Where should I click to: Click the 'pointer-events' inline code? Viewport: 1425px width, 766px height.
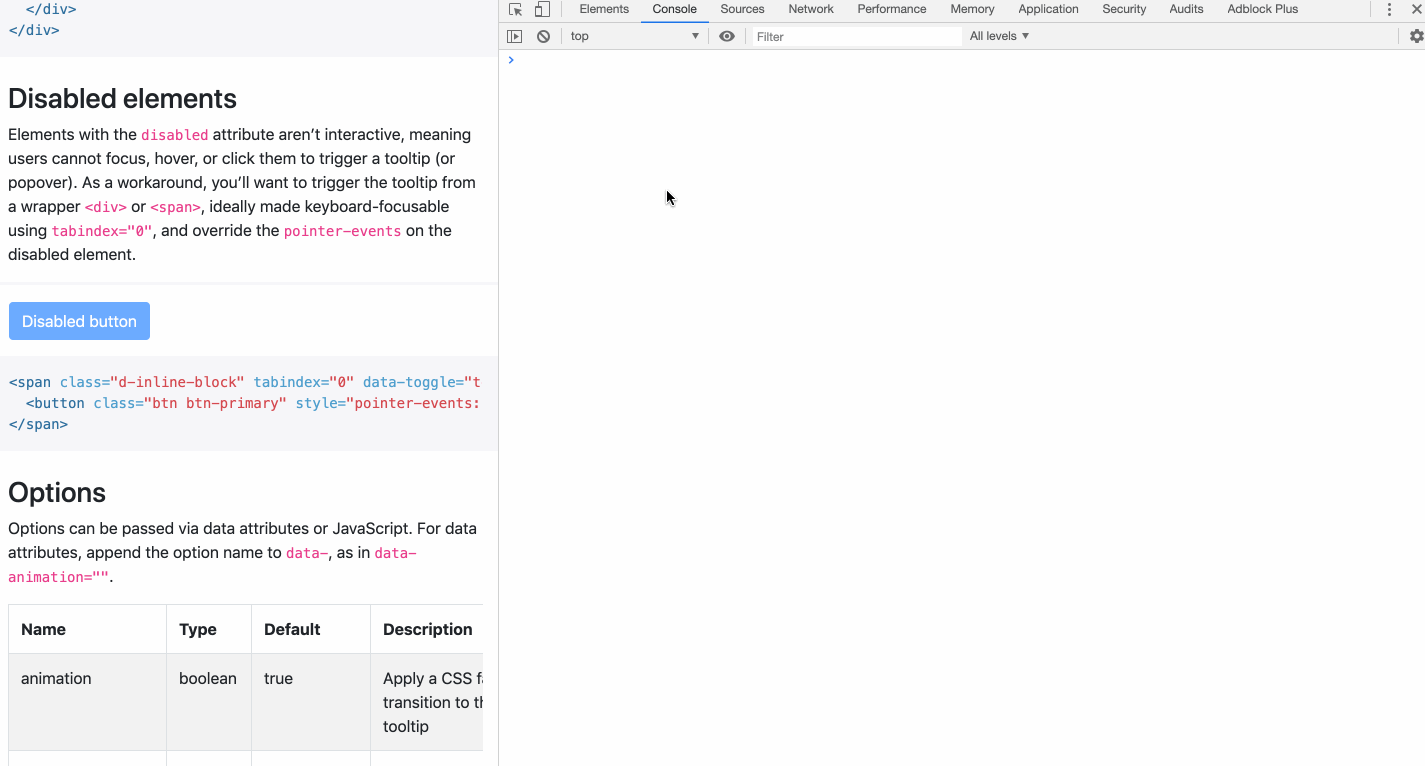pos(343,231)
